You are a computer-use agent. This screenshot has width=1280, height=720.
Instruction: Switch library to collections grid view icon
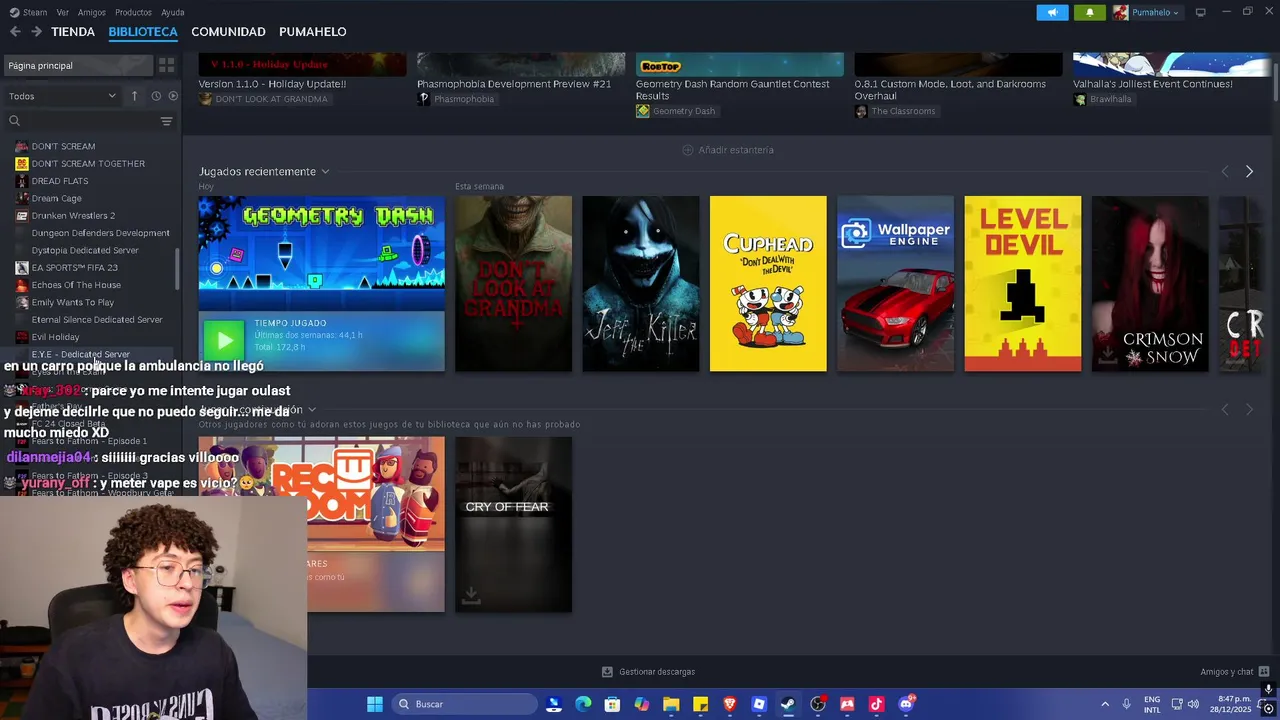166,65
